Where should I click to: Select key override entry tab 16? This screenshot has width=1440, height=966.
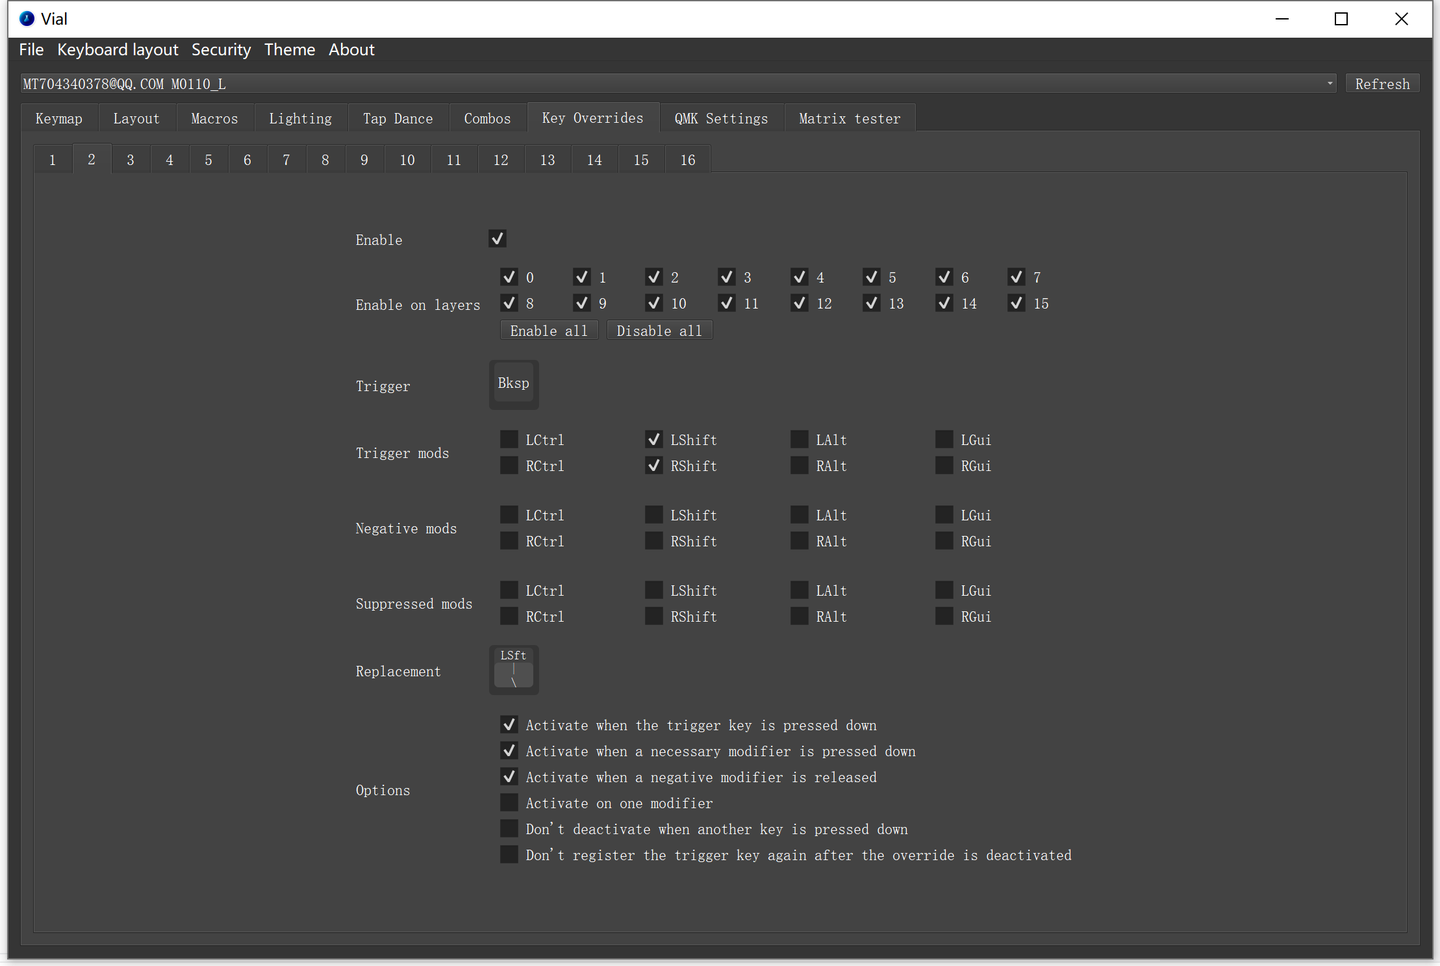pyautogui.click(x=688, y=160)
